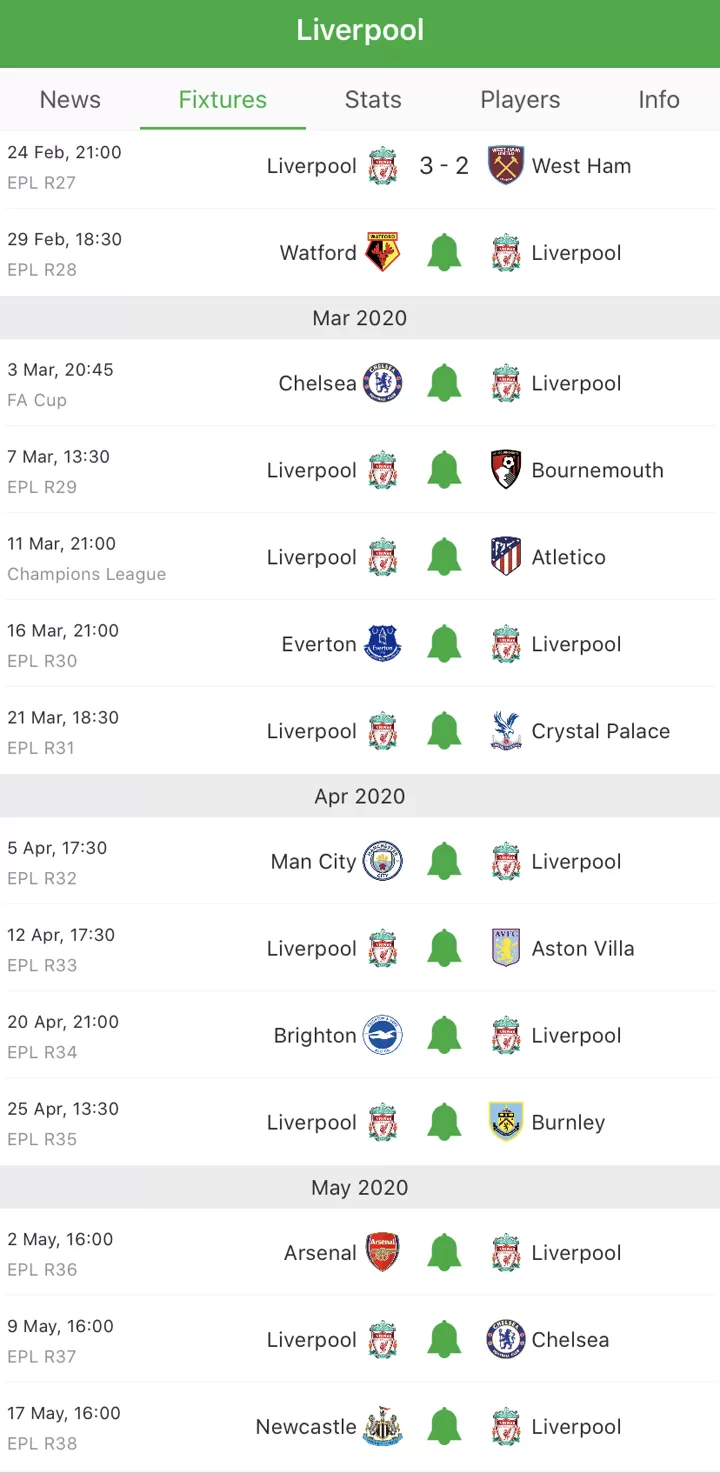Viewport: 720px width, 1473px height.
Task: Open the Stats tab
Action: click(373, 100)
